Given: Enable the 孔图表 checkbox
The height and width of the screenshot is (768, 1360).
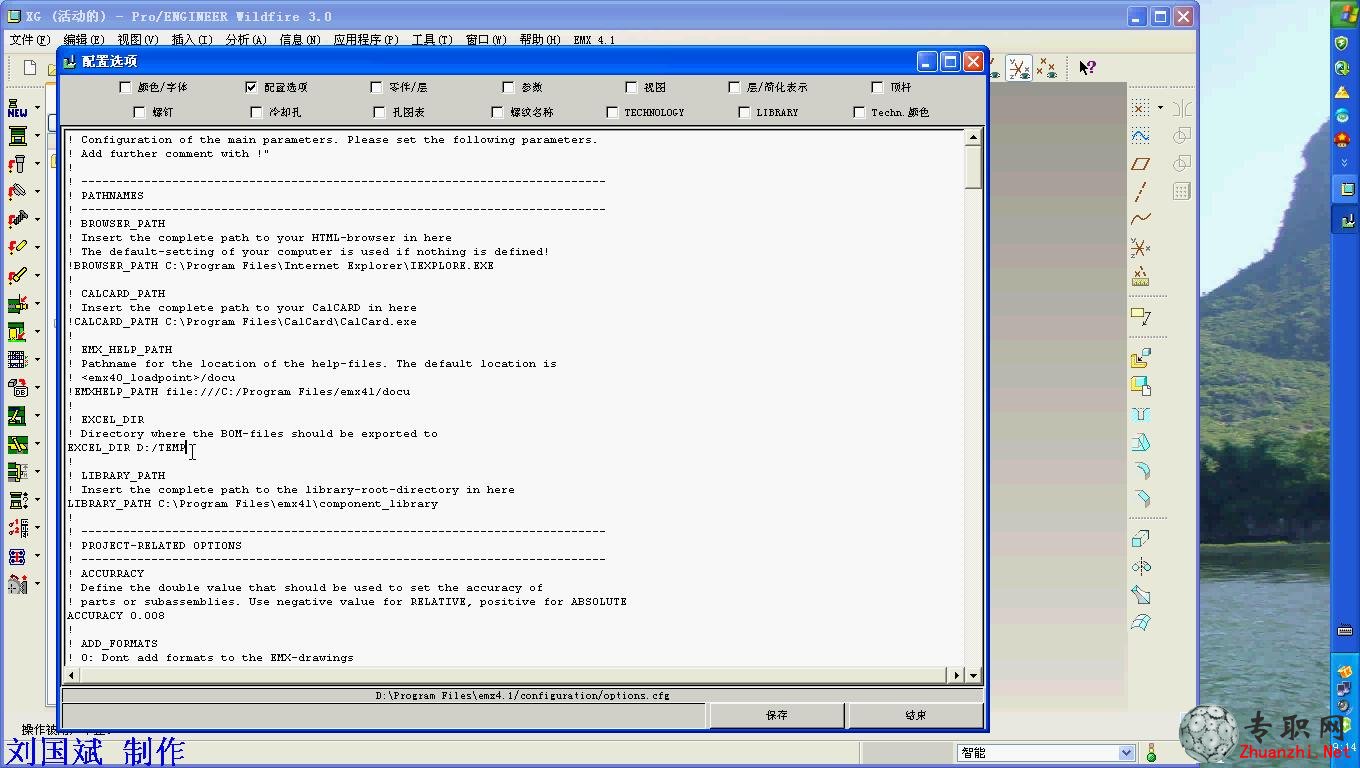Looking at the screenshot, I should (x=379, y=112).
